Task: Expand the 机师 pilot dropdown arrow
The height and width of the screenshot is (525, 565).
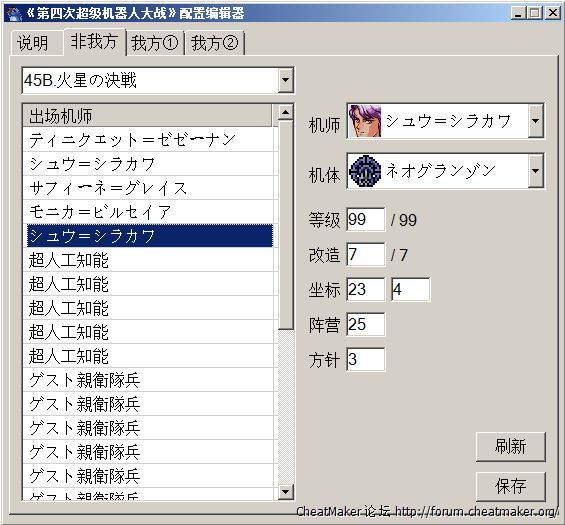Action: point(536,121)
